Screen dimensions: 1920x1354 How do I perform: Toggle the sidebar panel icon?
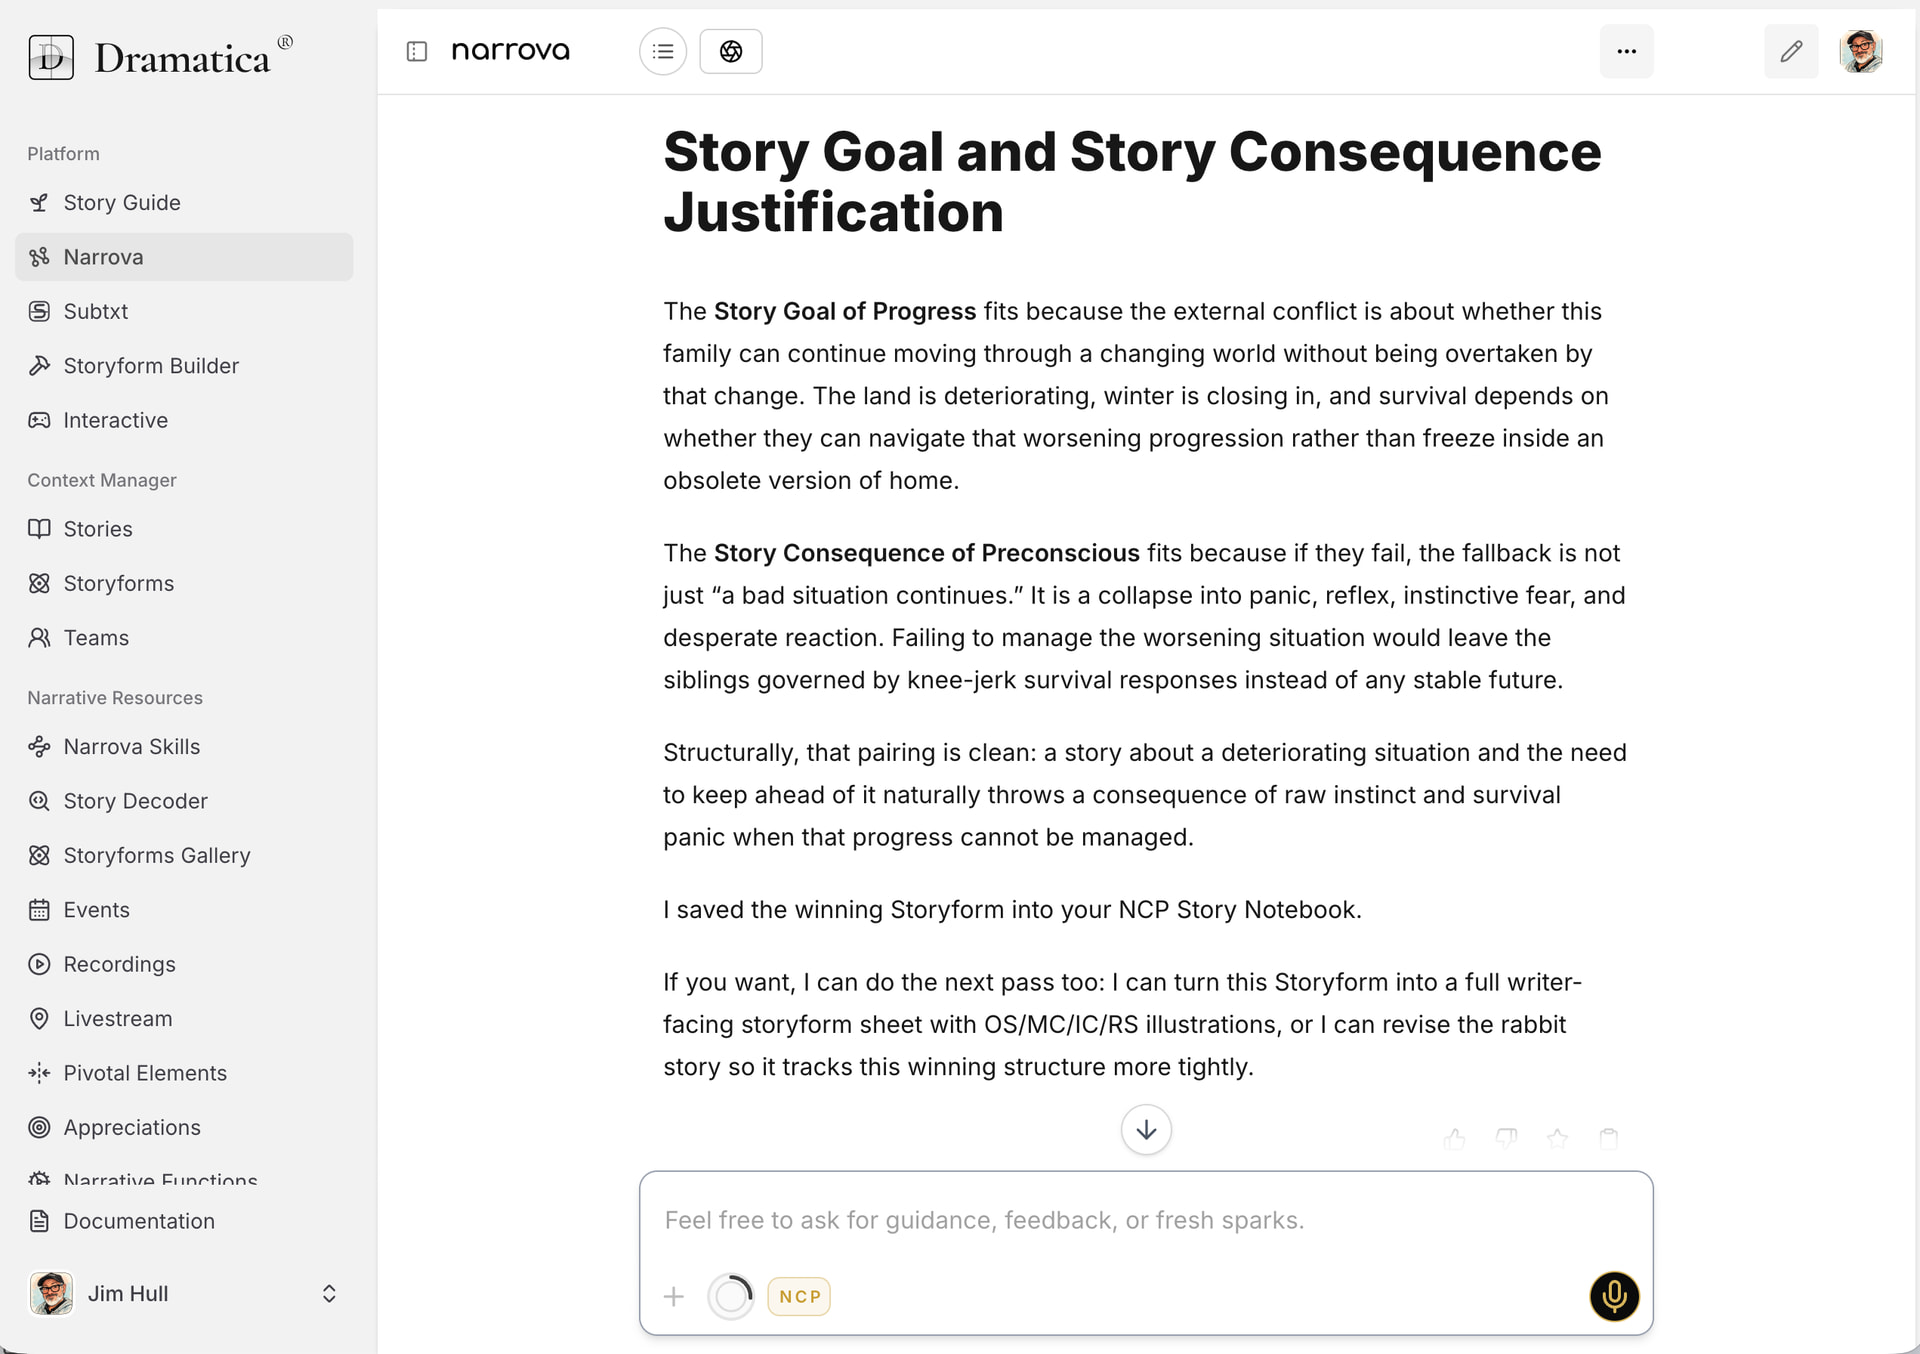coord(417,51)
